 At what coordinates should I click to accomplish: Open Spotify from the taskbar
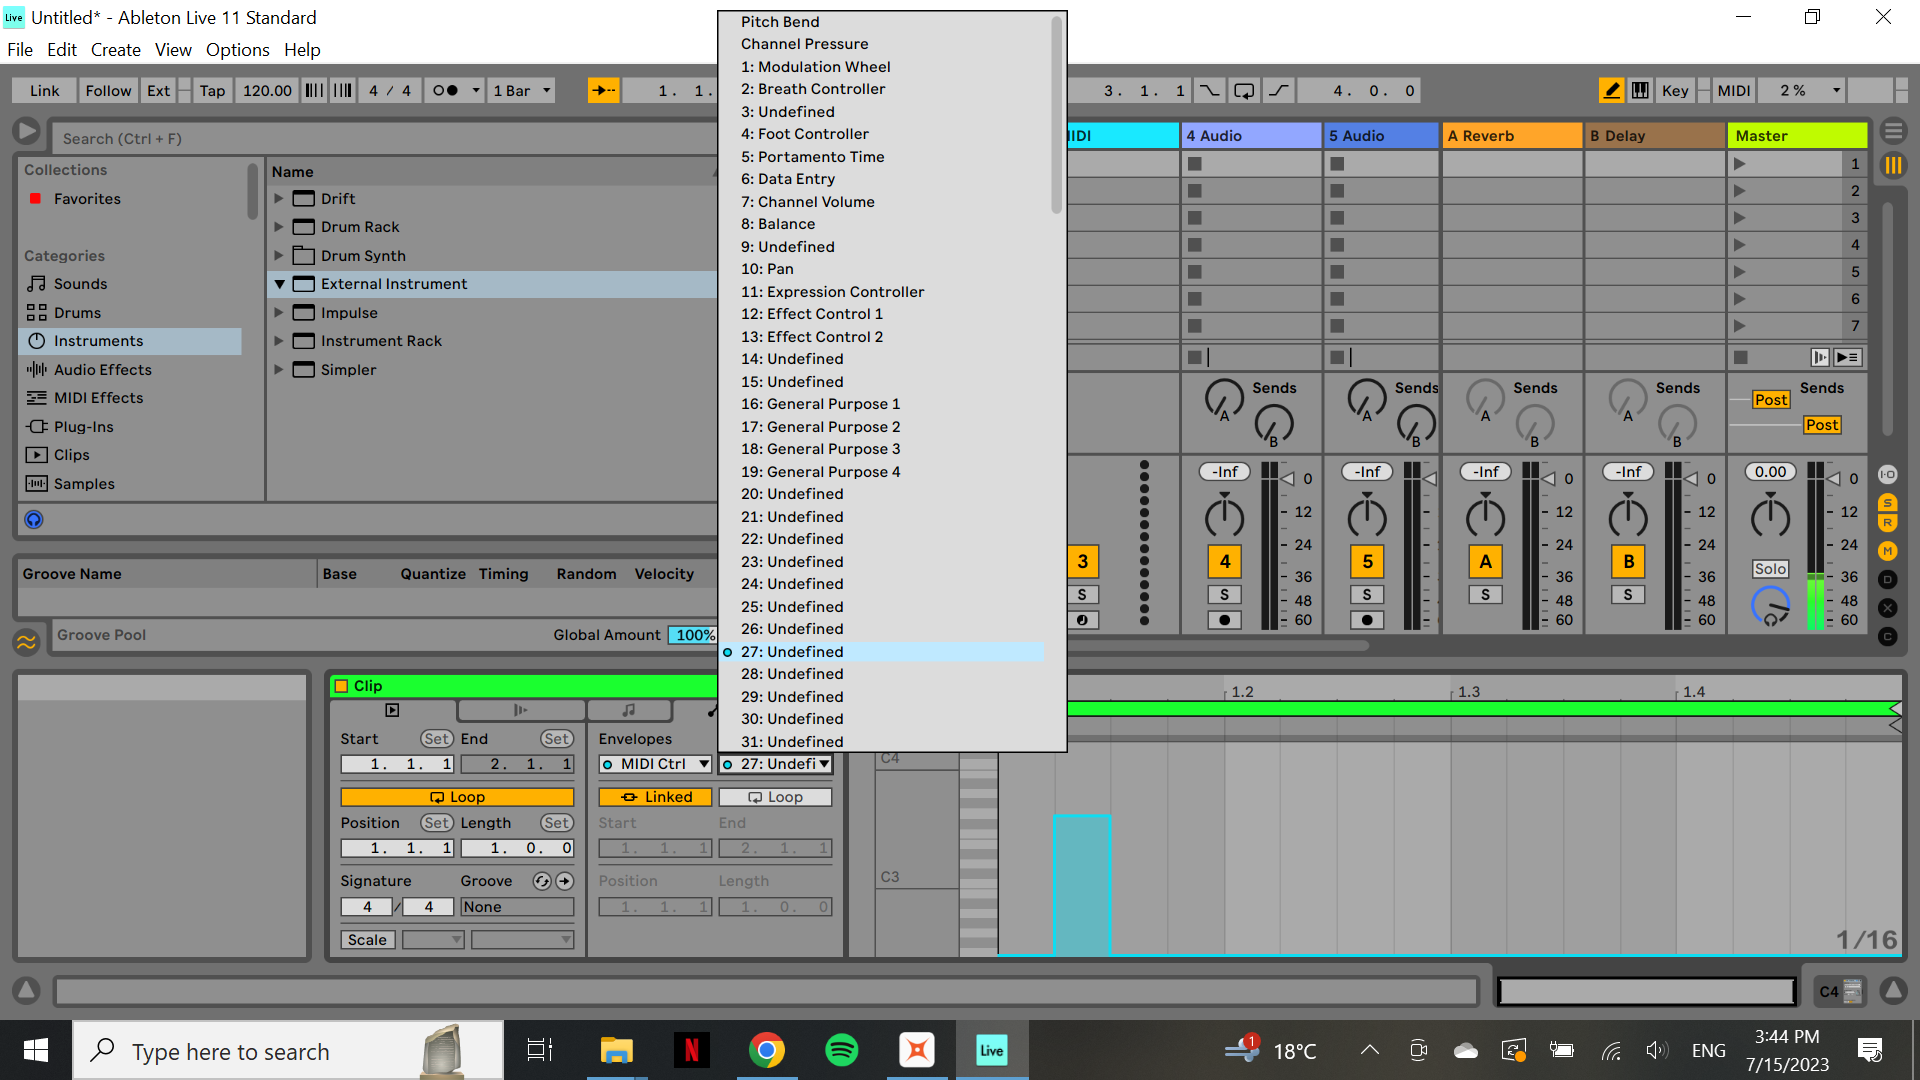[841, 1050]
